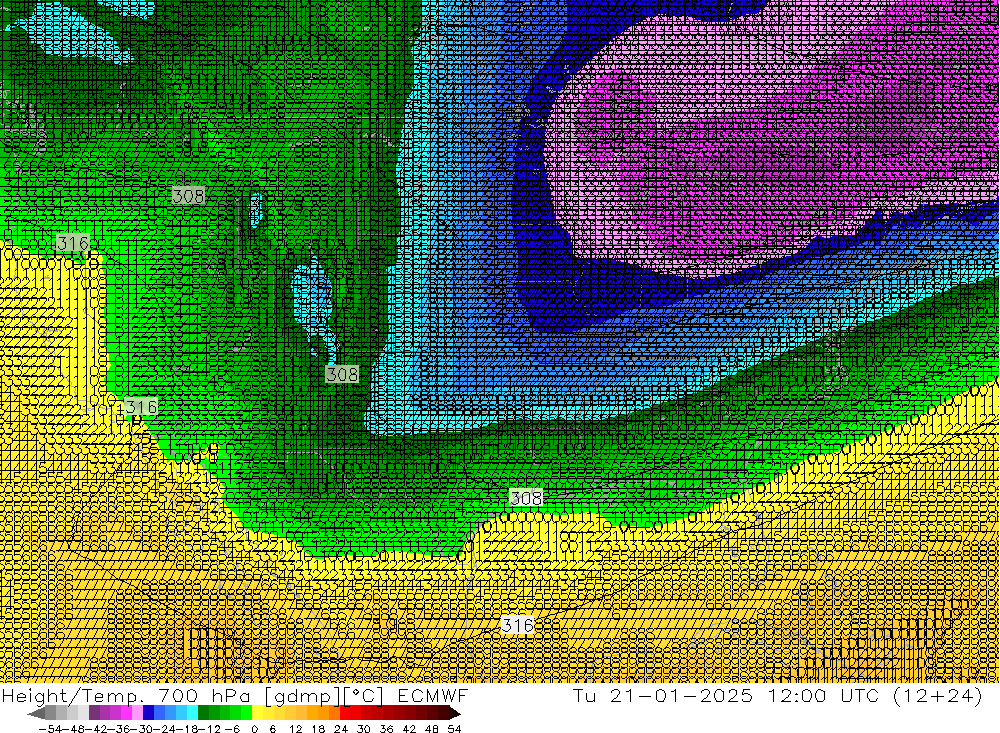The height and width of the screenshot is (733, 1000).
Task: Pick the dark purple legend swatch
Action: pos(94,712)
